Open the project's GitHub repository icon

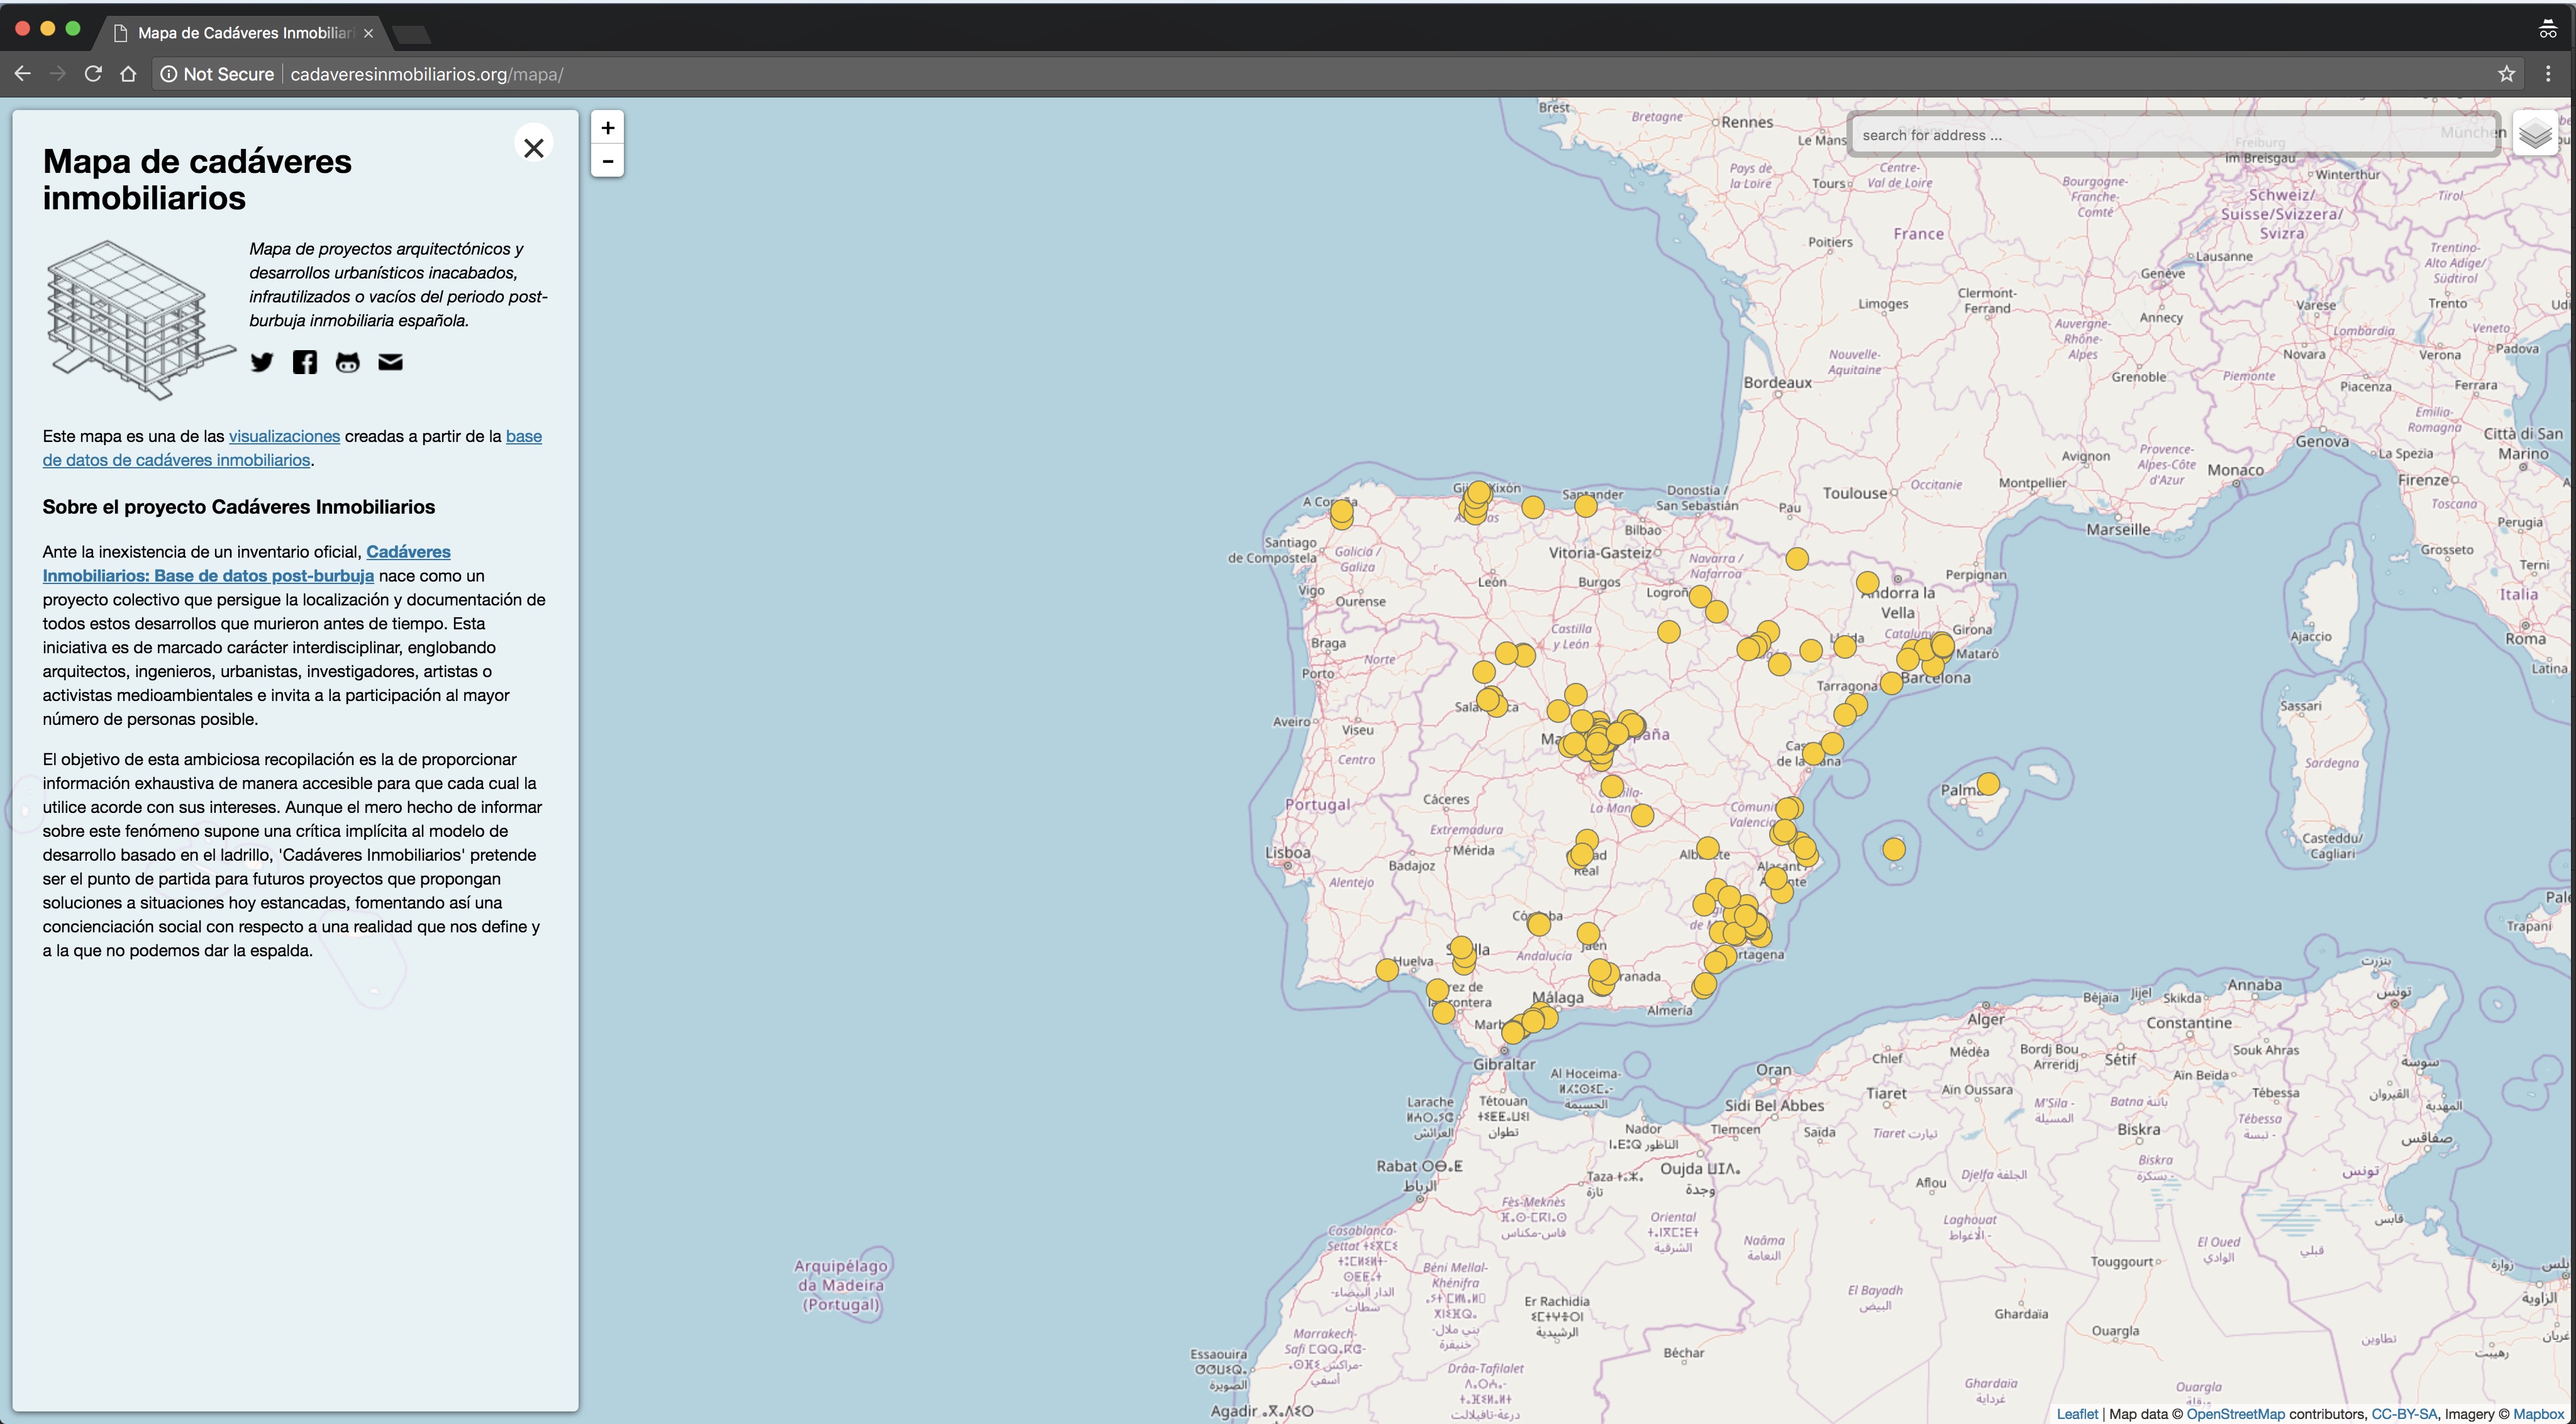click(347, 362)
